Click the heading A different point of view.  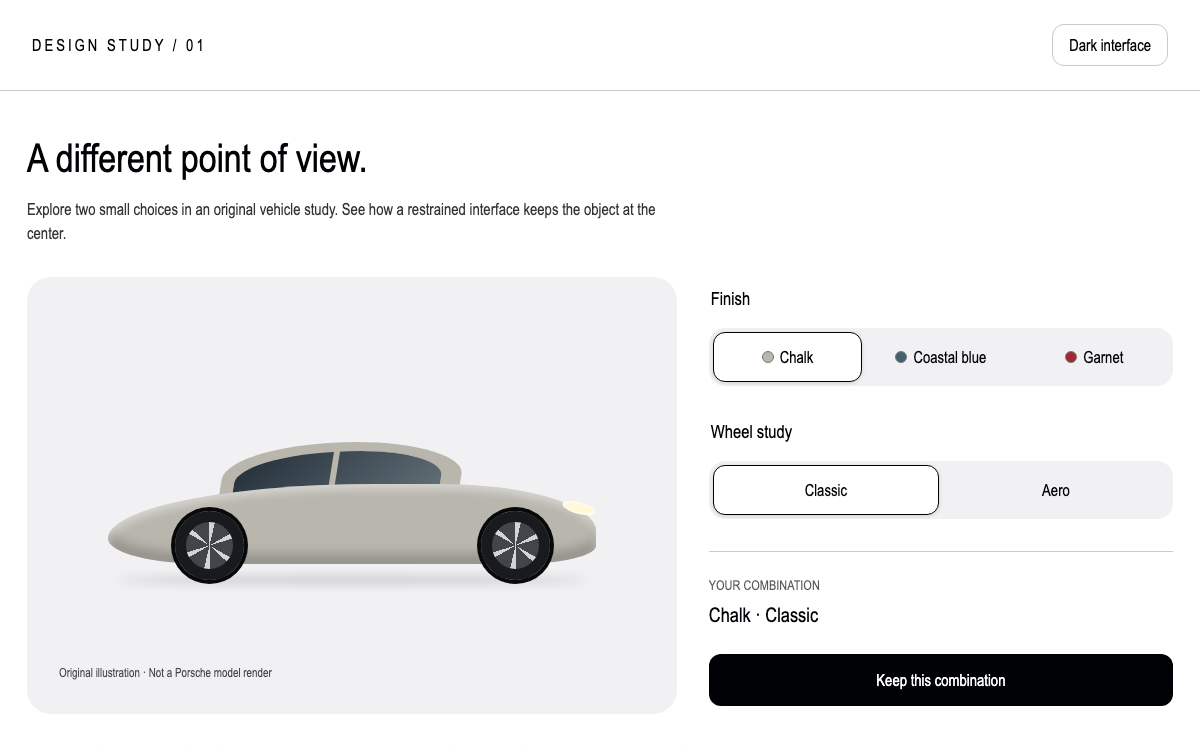(x=197, y=159)
